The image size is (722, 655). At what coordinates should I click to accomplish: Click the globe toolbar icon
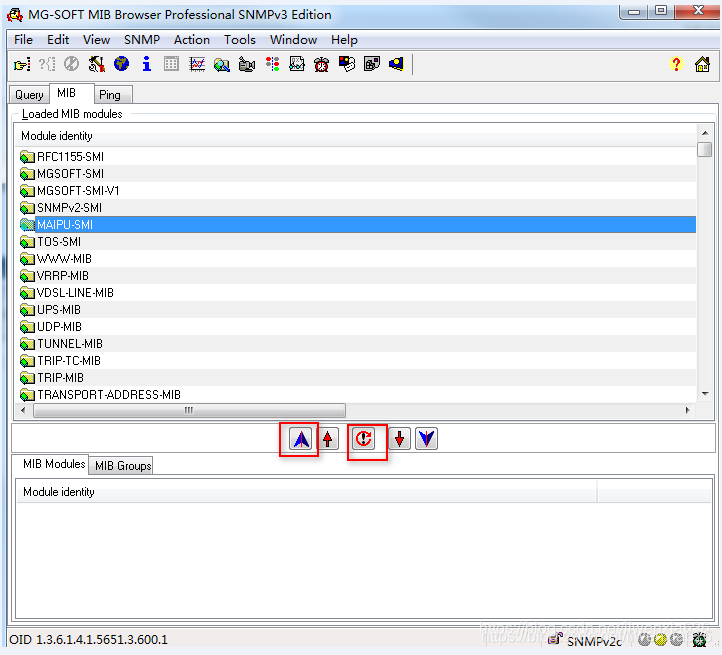coord(122,64)
